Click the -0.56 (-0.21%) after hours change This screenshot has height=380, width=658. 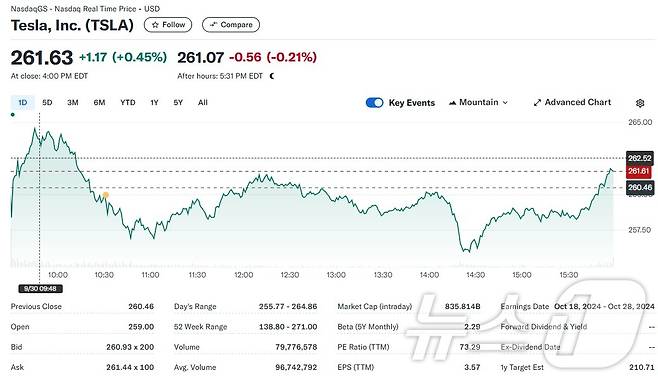(x=273, y=57)
